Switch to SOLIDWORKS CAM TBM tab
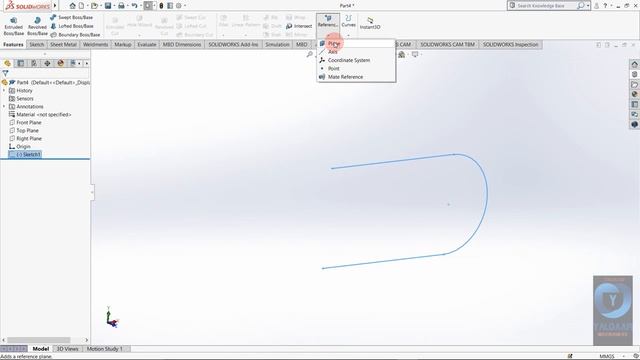The image size is (640, 360). (447, 44)
